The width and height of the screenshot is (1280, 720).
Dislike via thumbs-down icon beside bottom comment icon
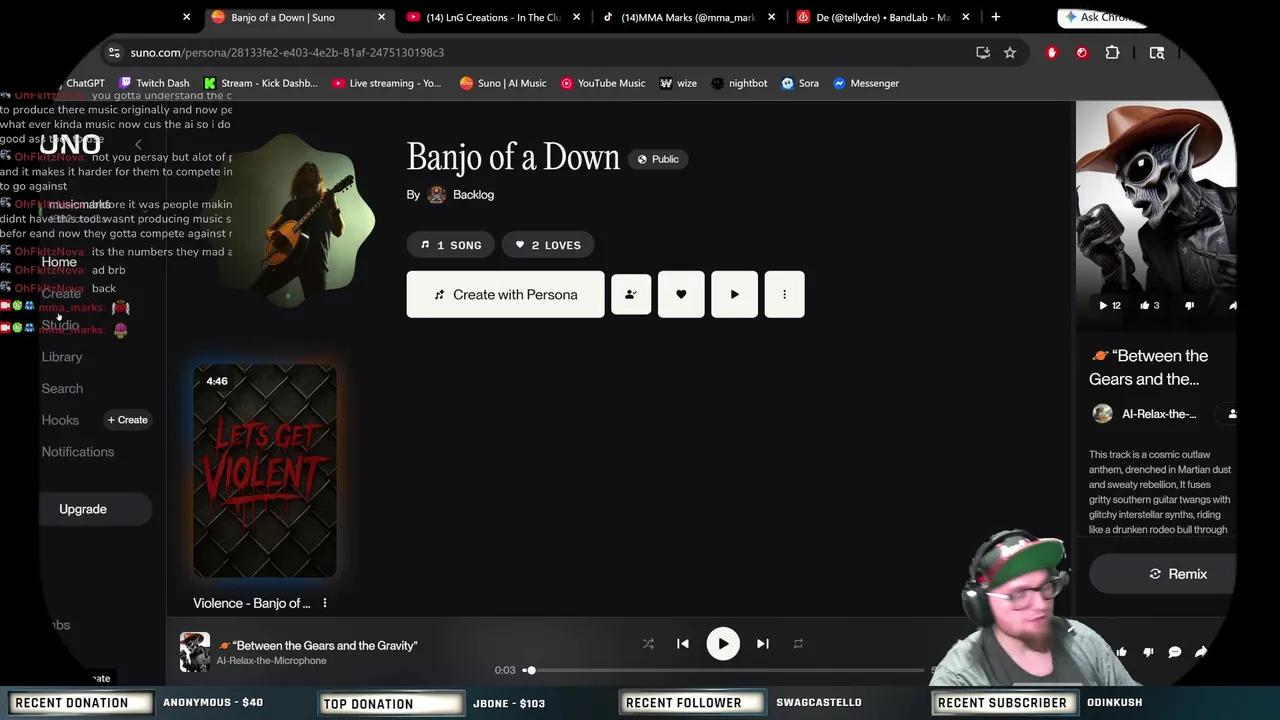(x=1148, y=652)
